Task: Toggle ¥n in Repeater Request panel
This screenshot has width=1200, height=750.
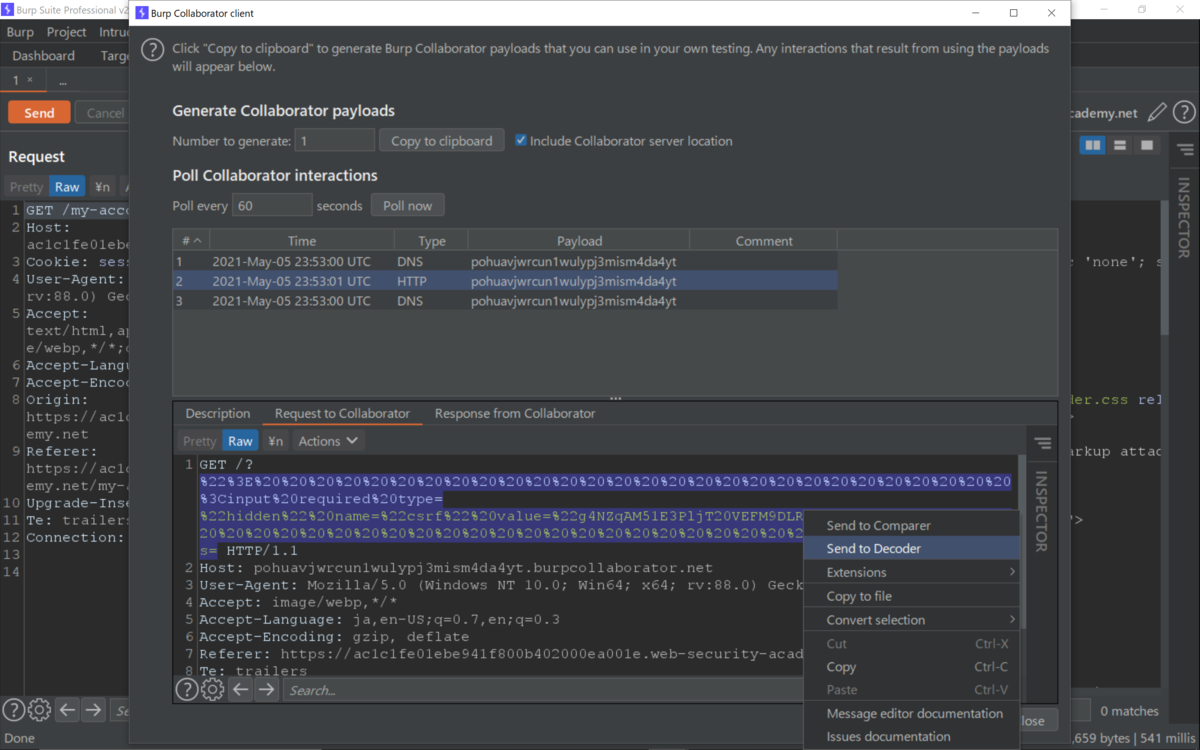Action: 102,187
